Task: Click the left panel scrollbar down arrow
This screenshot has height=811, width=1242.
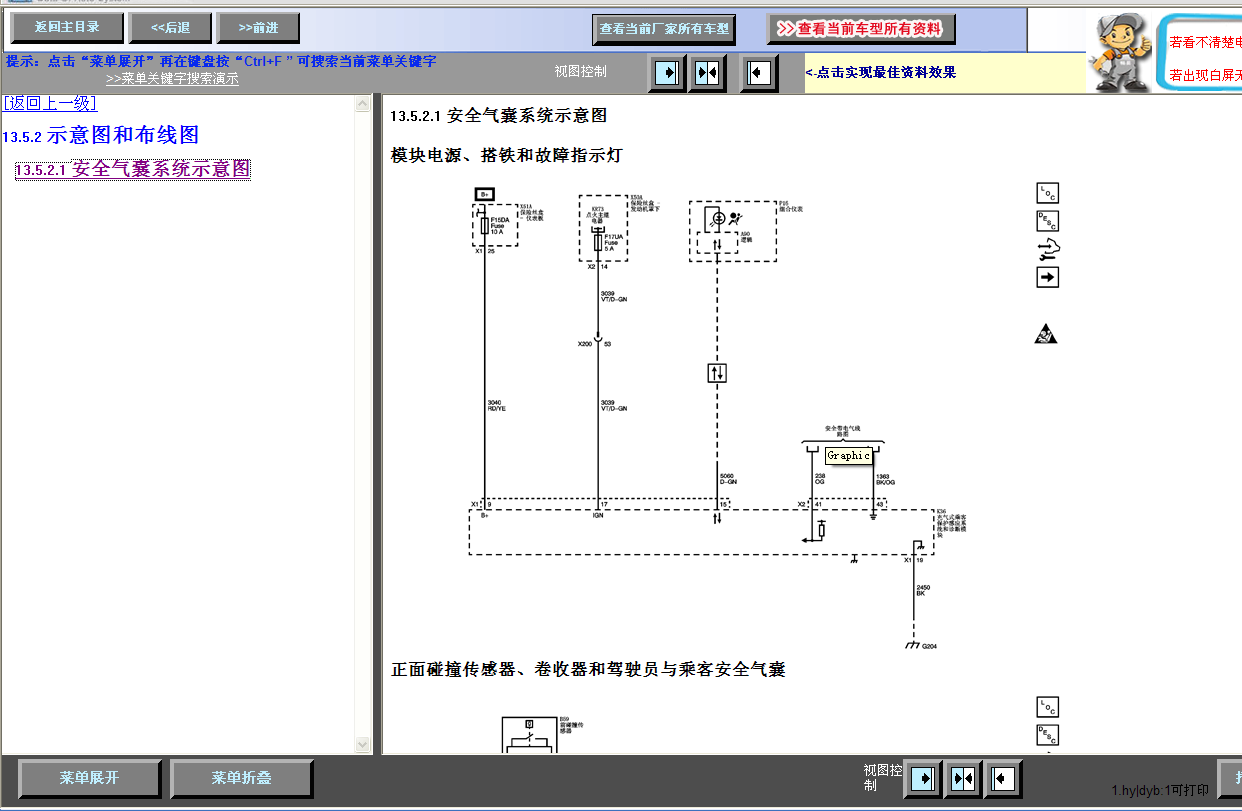Action: tap(363, 745)
